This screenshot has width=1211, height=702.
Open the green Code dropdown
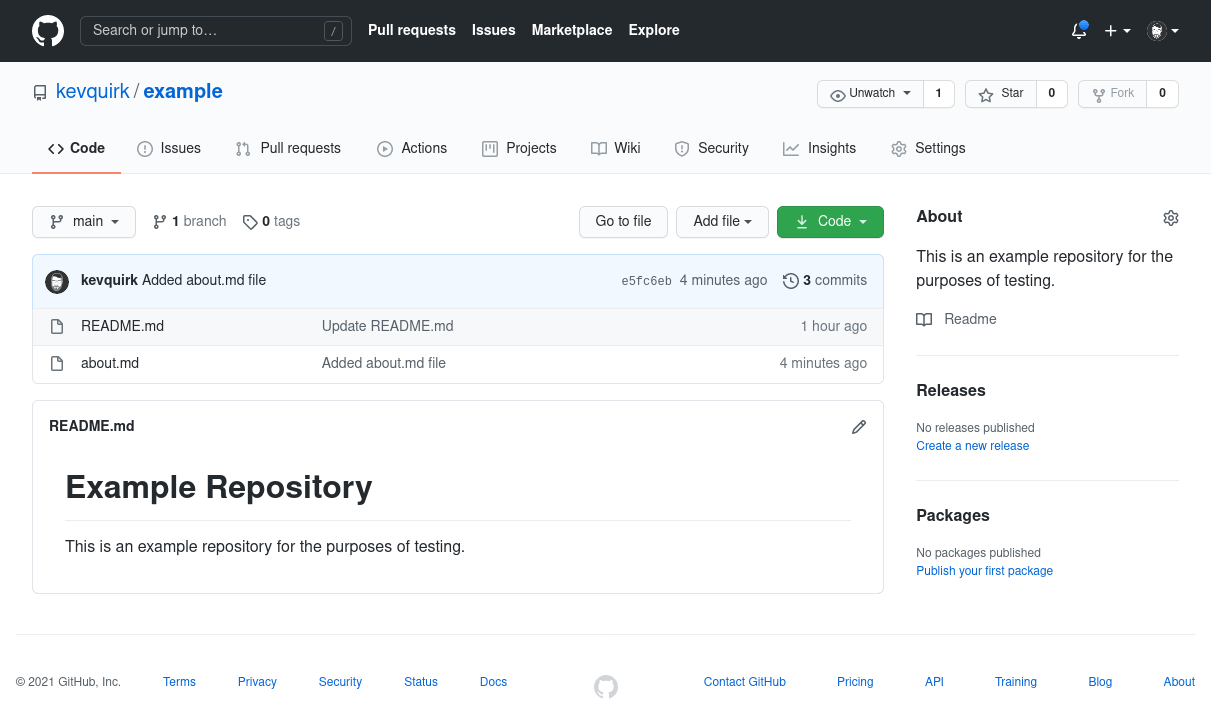[x=830, y=221]
